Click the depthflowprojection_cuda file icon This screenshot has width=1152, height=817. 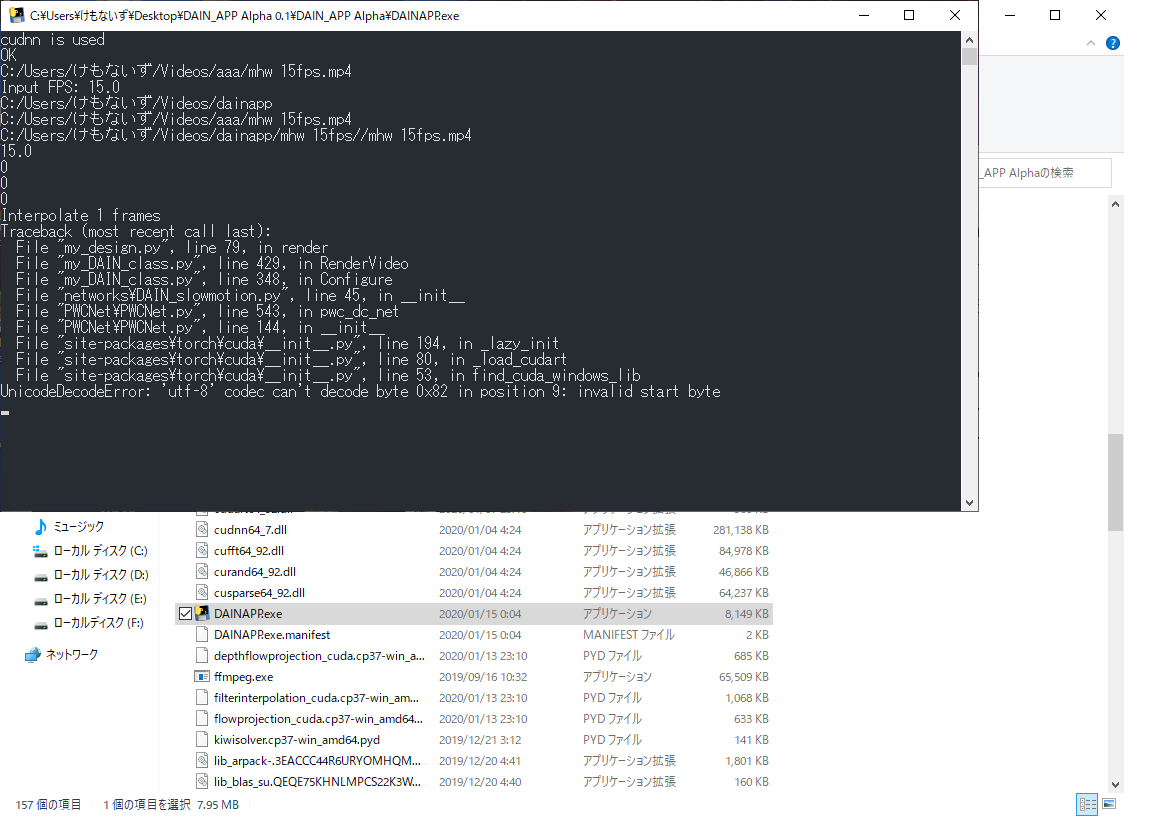(202, 655)
